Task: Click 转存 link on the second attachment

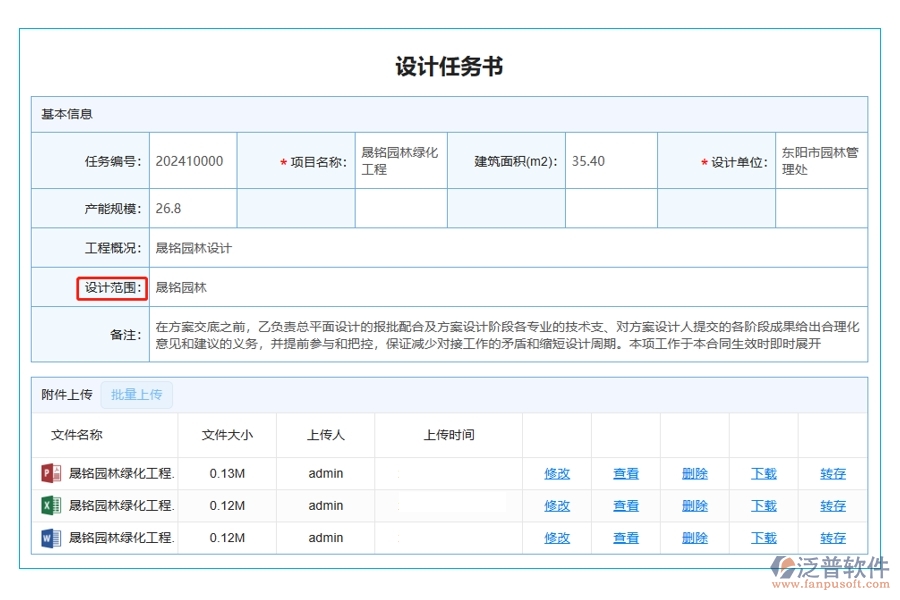Action: pyautogui.click(x=833, y=505)
